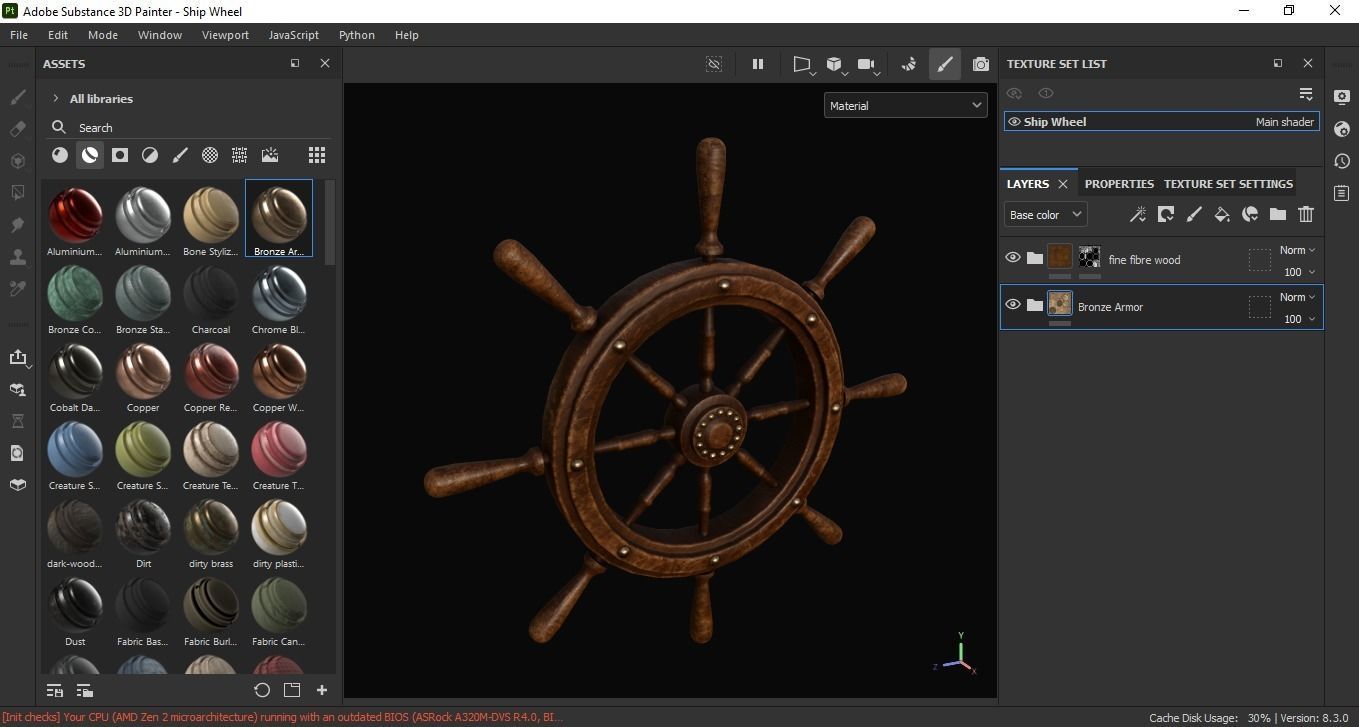Select the Projection tool in left toolbar
Screen dimensions: 1359x727
[17, 161]
